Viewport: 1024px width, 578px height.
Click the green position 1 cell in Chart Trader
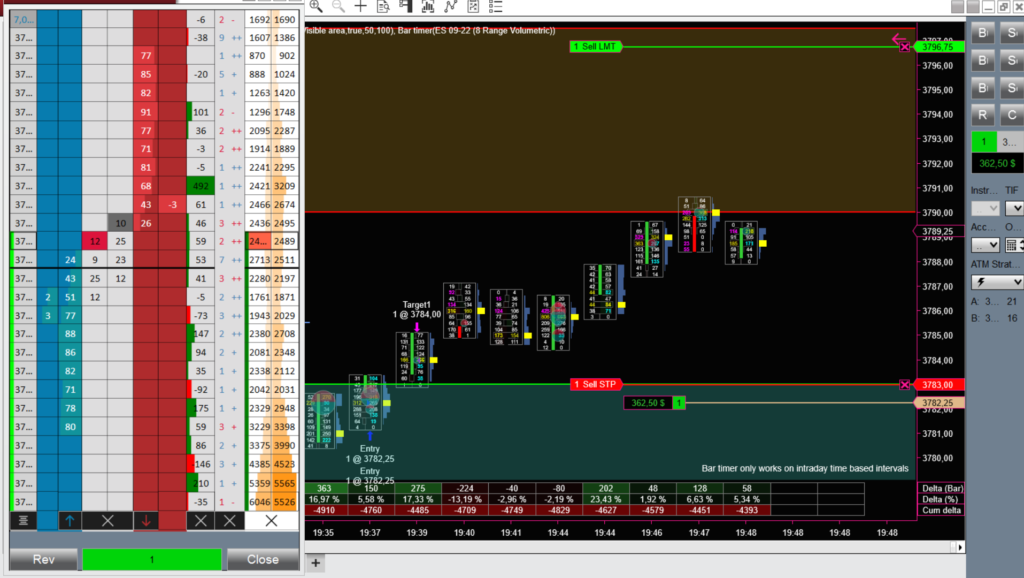(984, 142)
